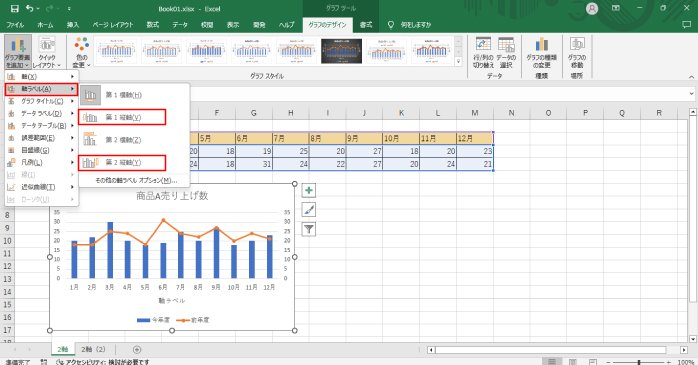
Task: Add a new sheet with plus button
Action: pos(137,350)
